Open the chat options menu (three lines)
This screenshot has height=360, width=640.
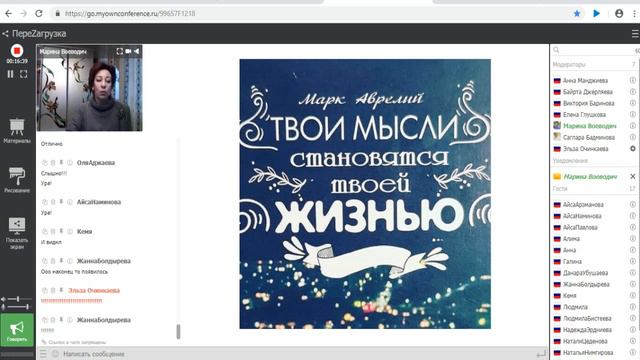[43, 354]
